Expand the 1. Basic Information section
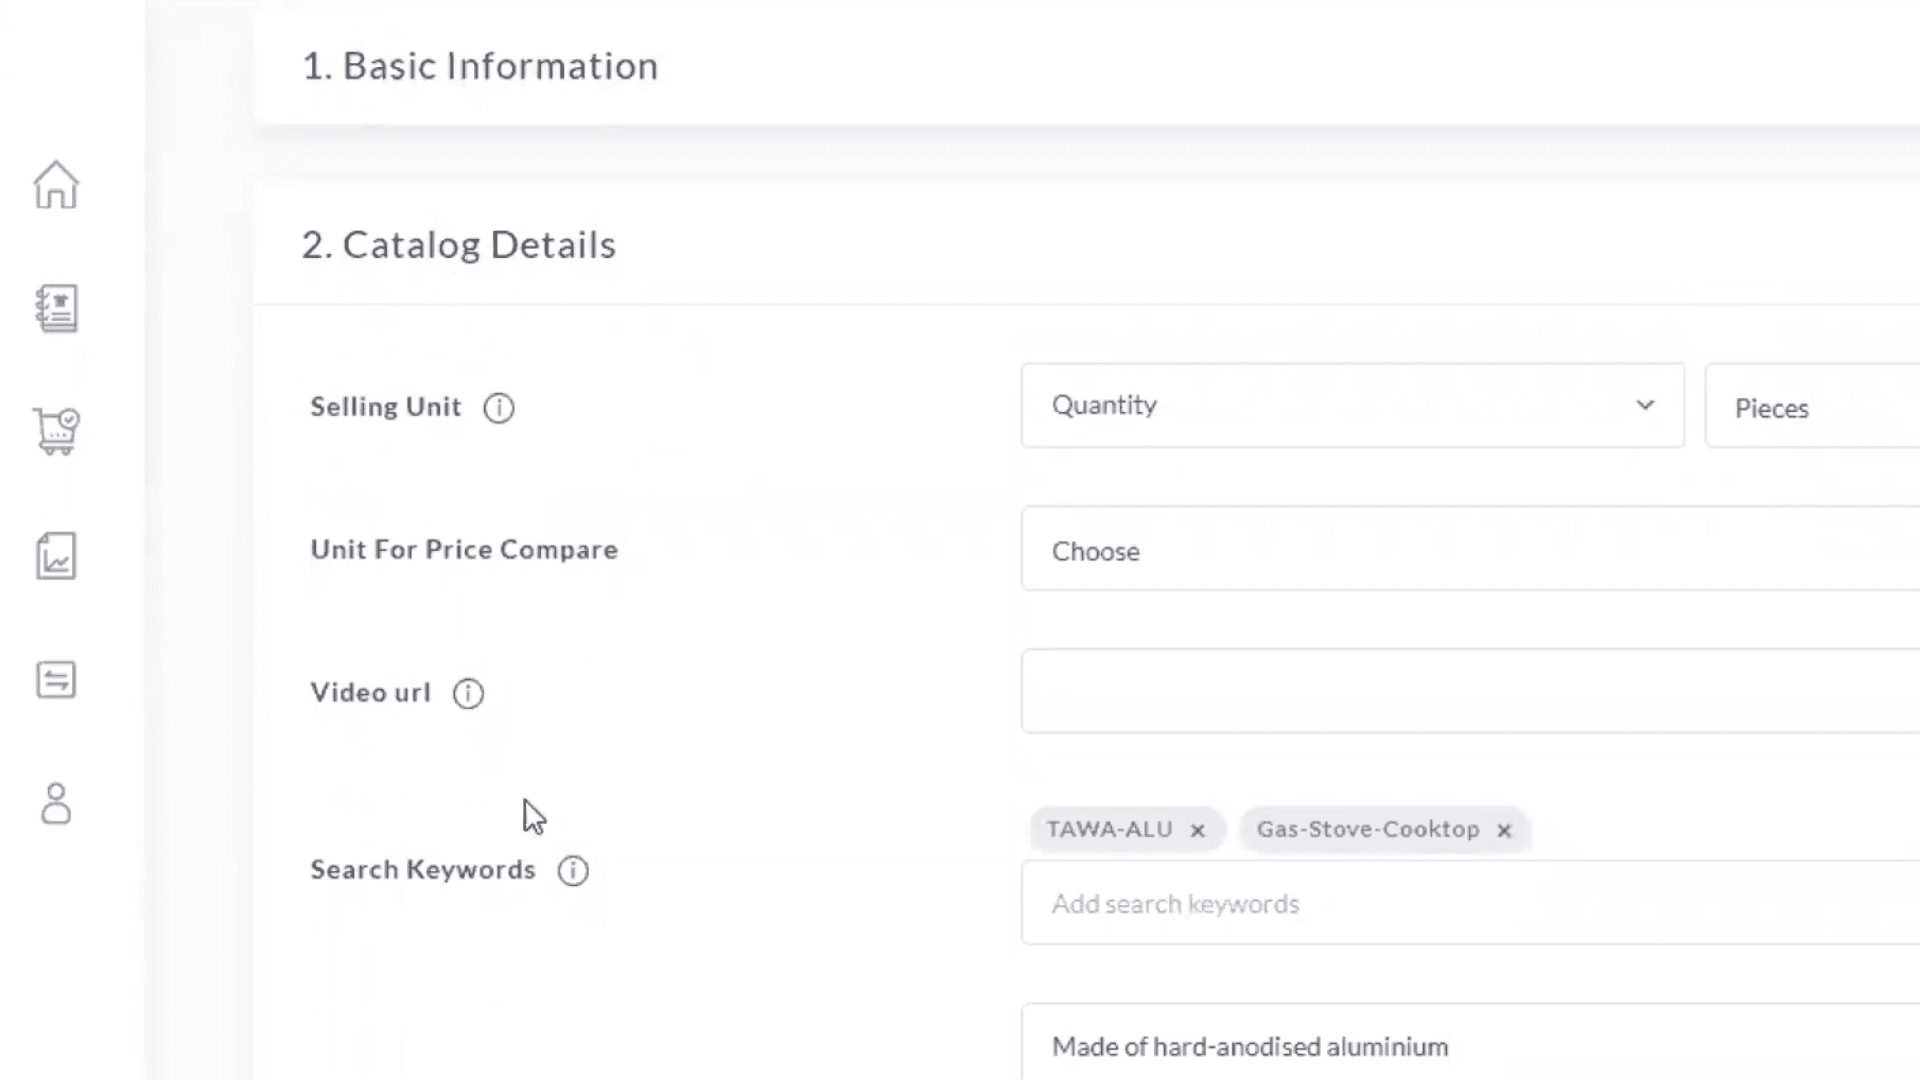Image resolution: width=1920 pixels, height=1080 pixels. tap(480, 66)
